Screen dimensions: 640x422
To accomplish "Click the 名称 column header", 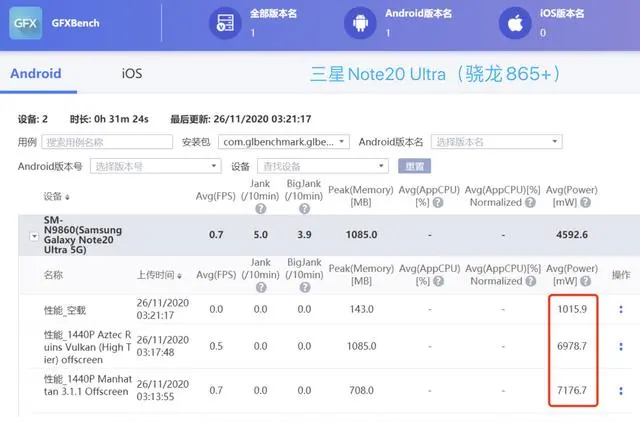I will tap(53, 275).
